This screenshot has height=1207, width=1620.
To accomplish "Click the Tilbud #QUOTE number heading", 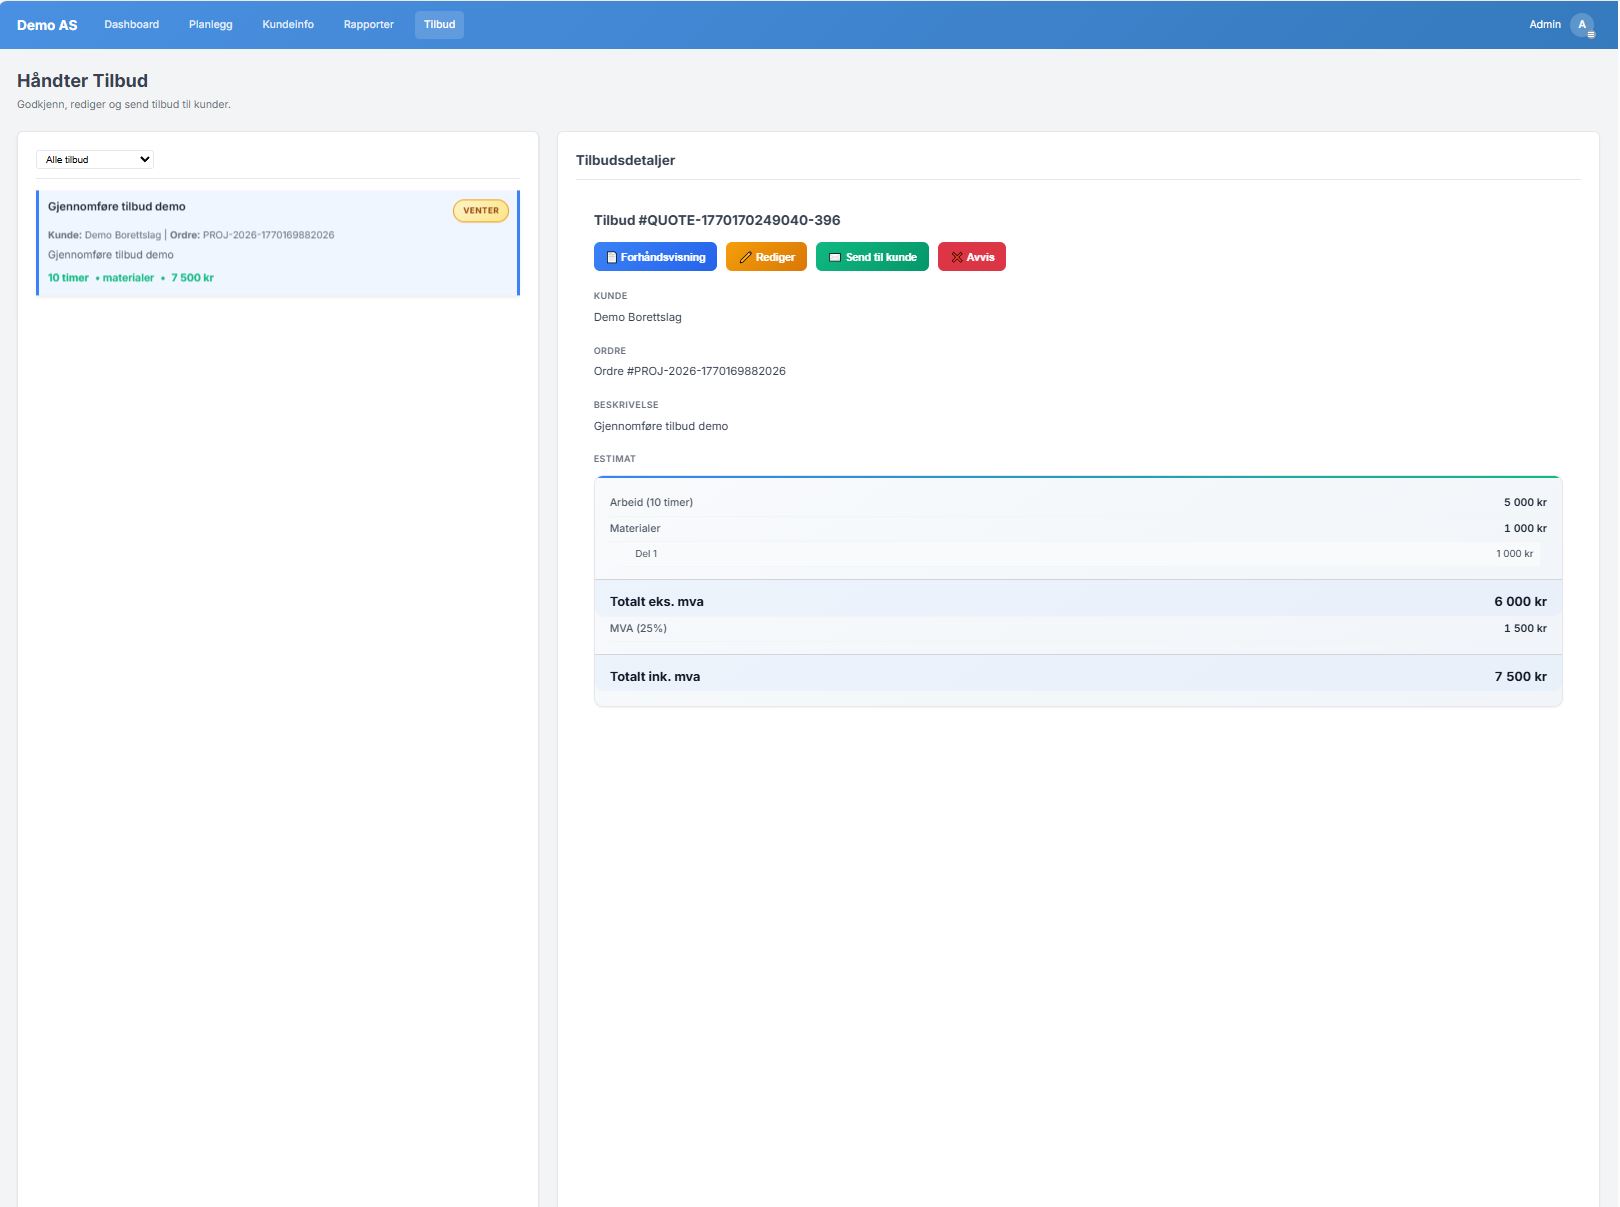I will coord(717,220).
